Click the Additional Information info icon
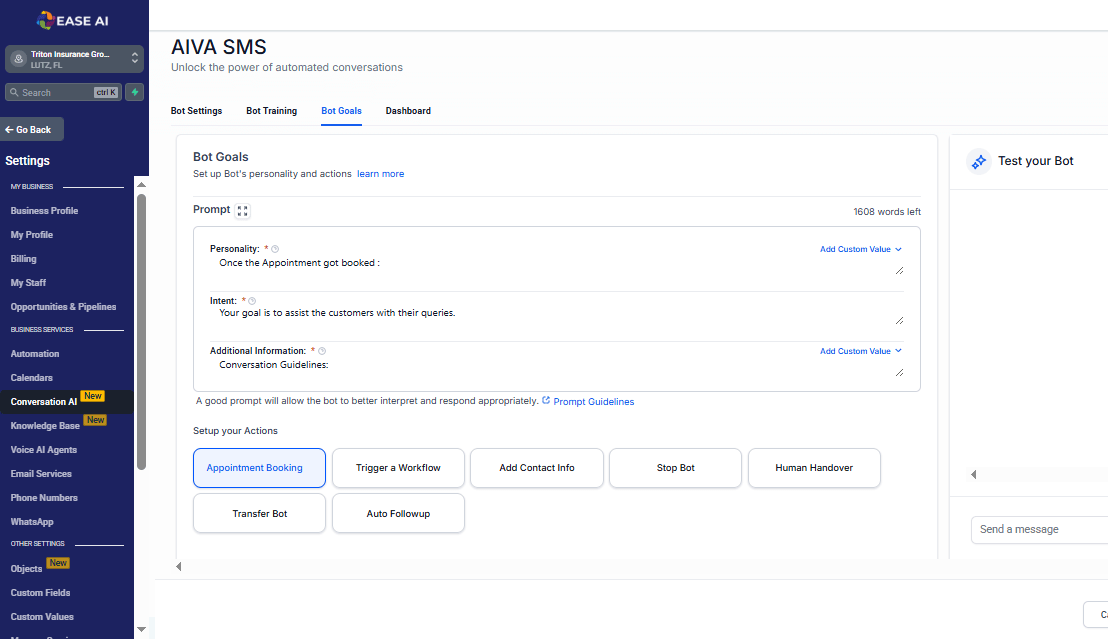1108x639 pixels. tap(322, 351)
